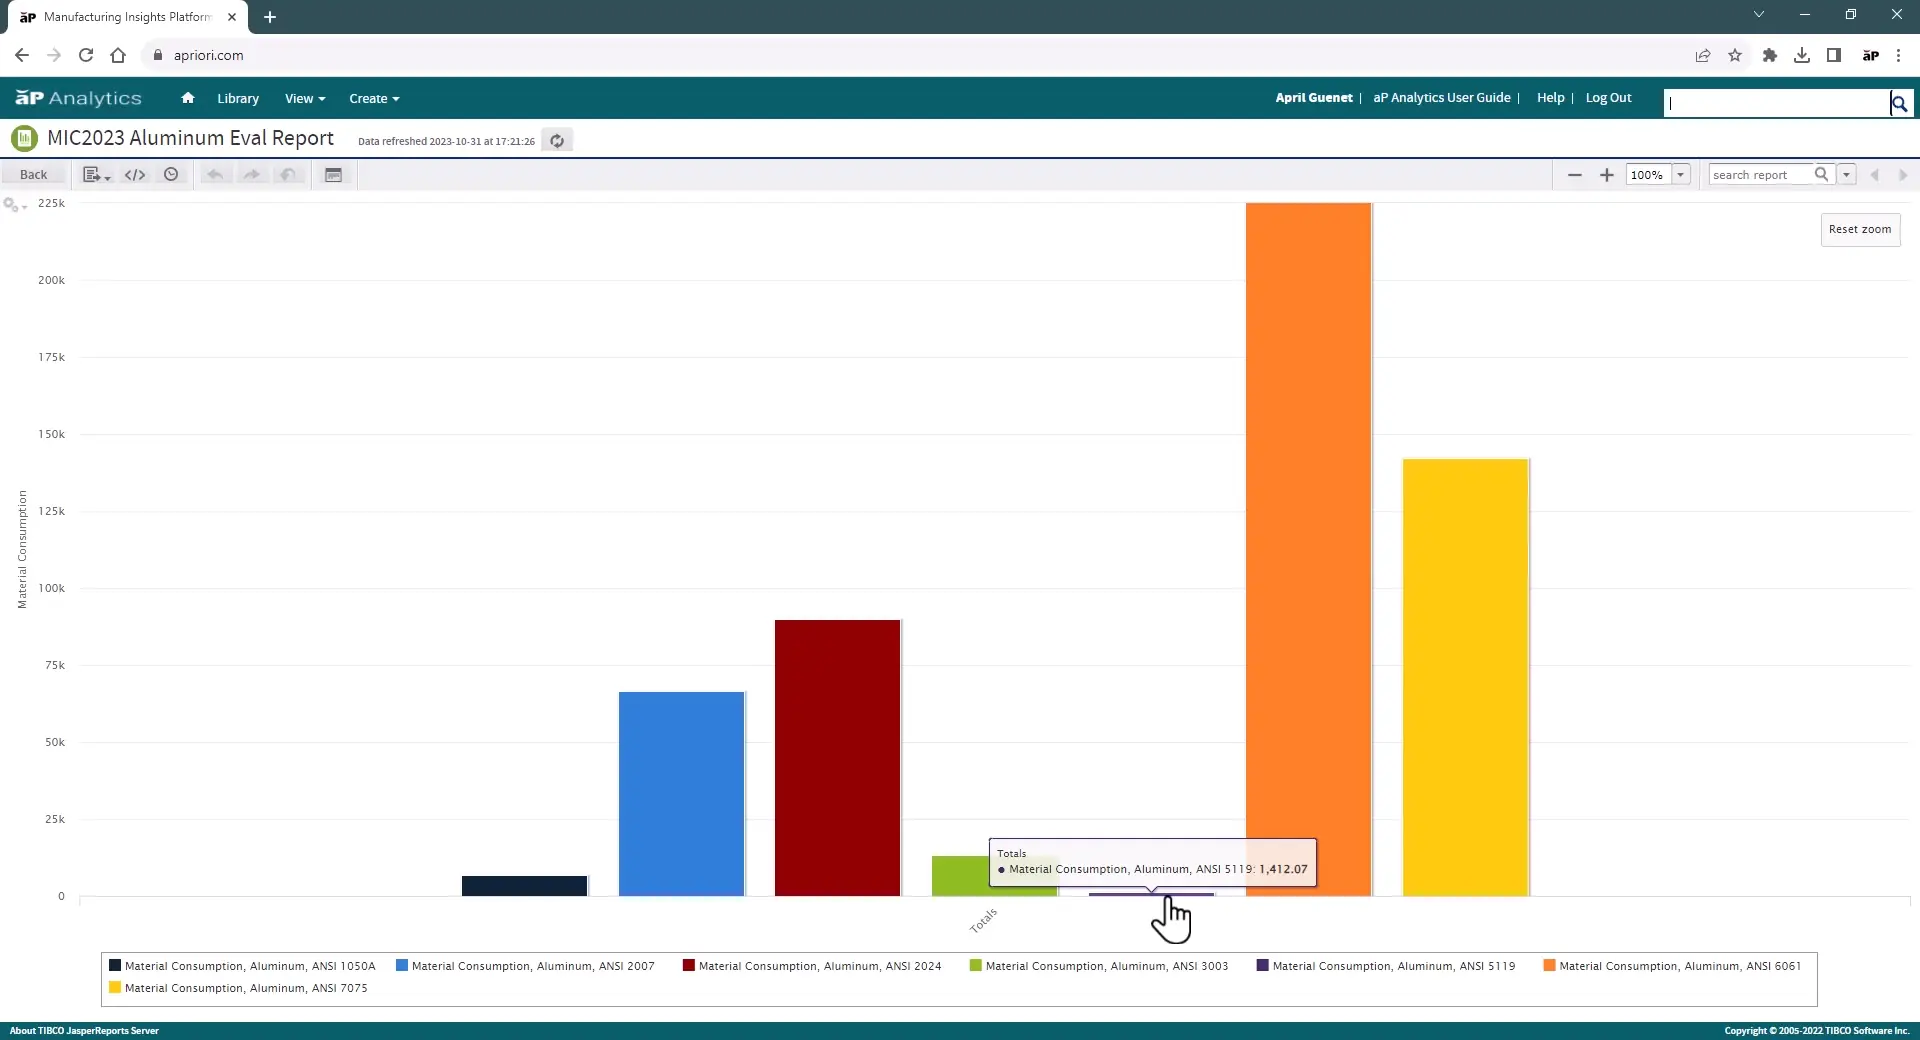1920x1040 pixels.
Task: Open the export options dropdown arrow
Action: [x=107, y=180]
